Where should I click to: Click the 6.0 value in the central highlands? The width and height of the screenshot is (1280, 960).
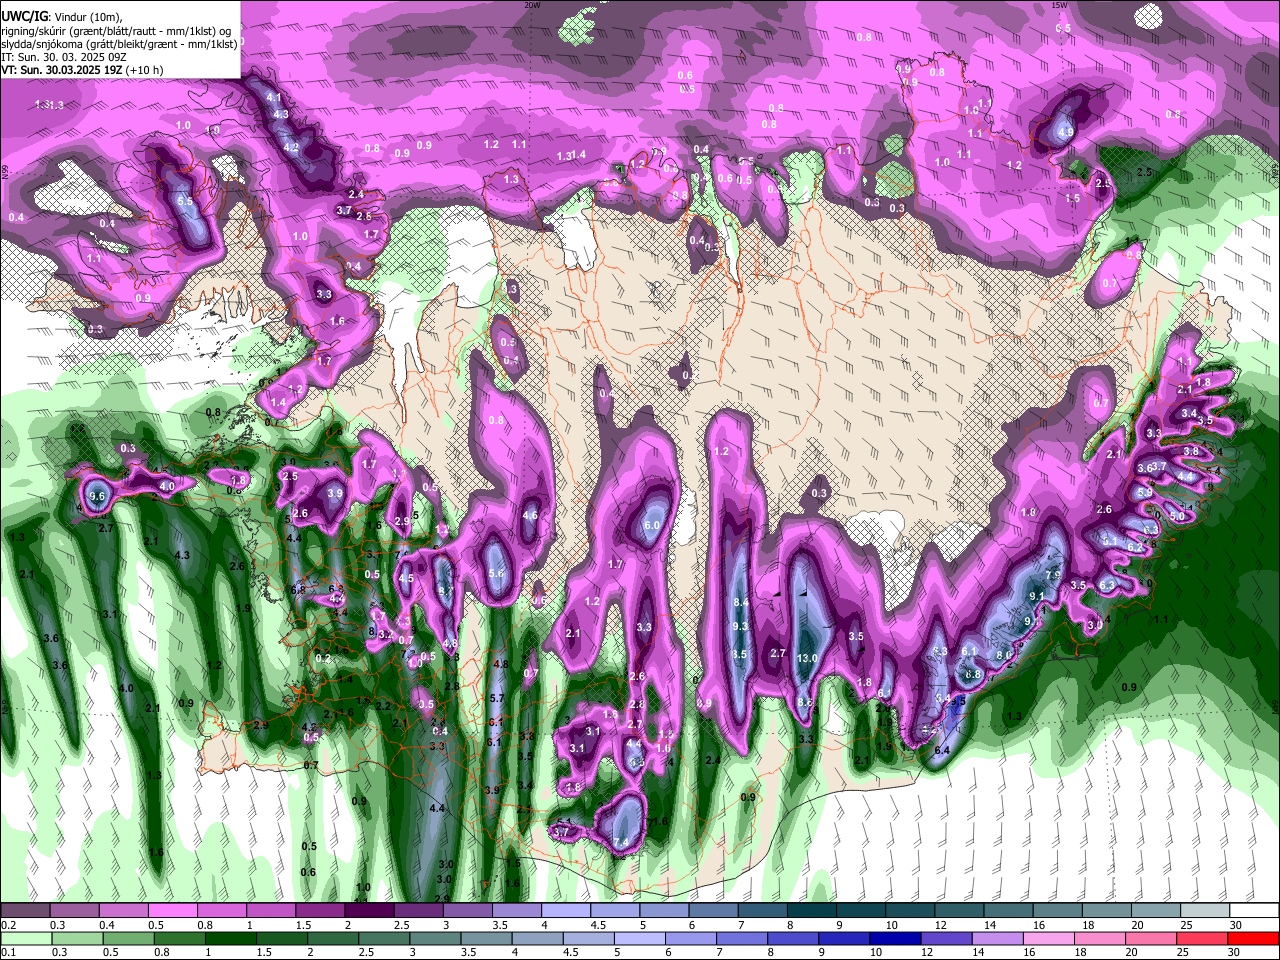tap(652, 525)
